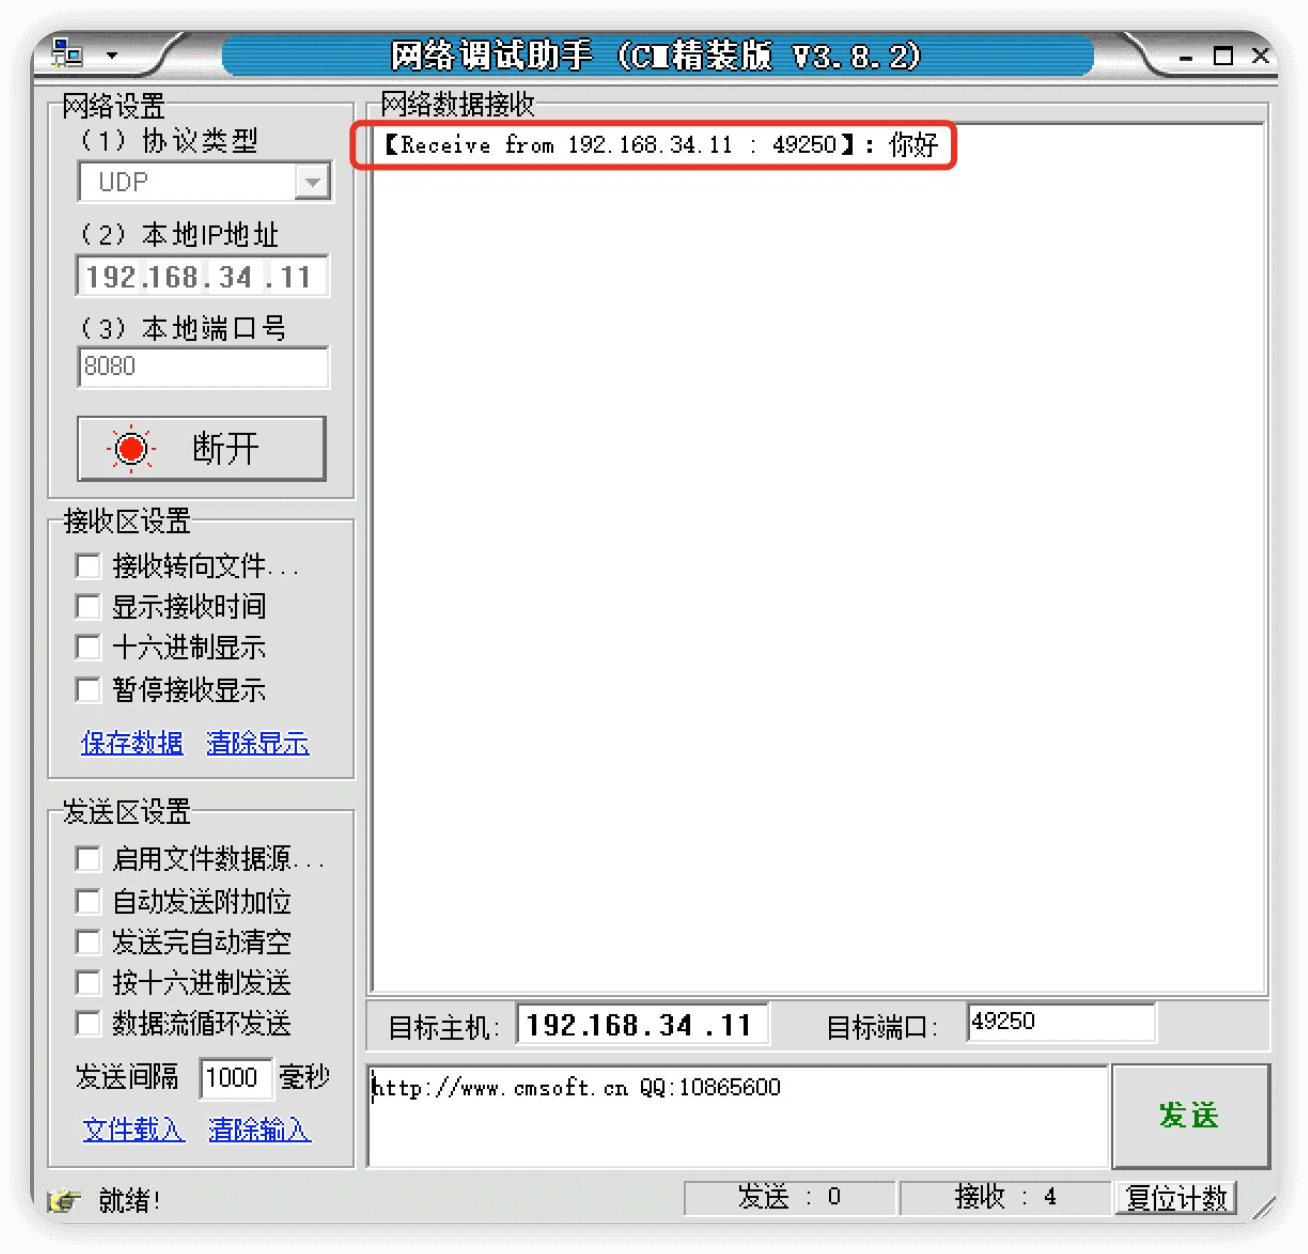This screenshot has height=1254, width=1308.
Task: Expand the title bar dropdown arrow
Action: tap(112, 56)
